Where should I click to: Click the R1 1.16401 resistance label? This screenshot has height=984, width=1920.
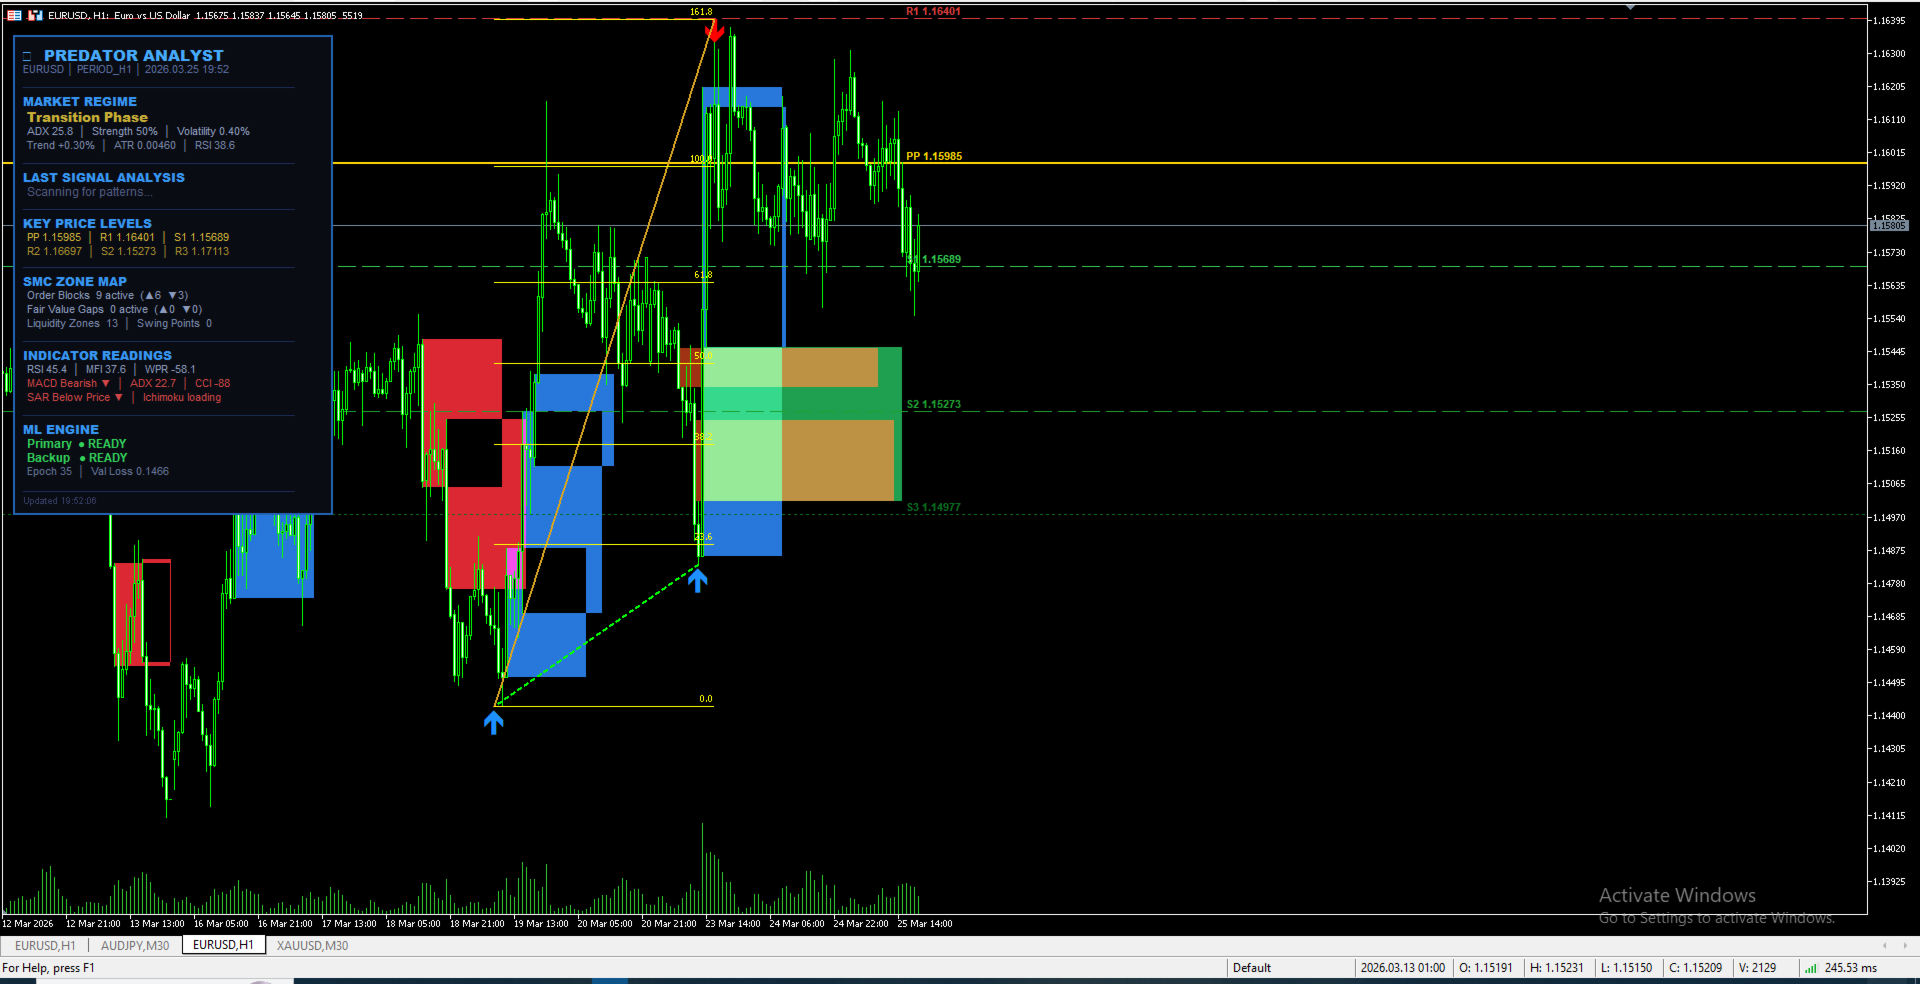click(933, 12)
